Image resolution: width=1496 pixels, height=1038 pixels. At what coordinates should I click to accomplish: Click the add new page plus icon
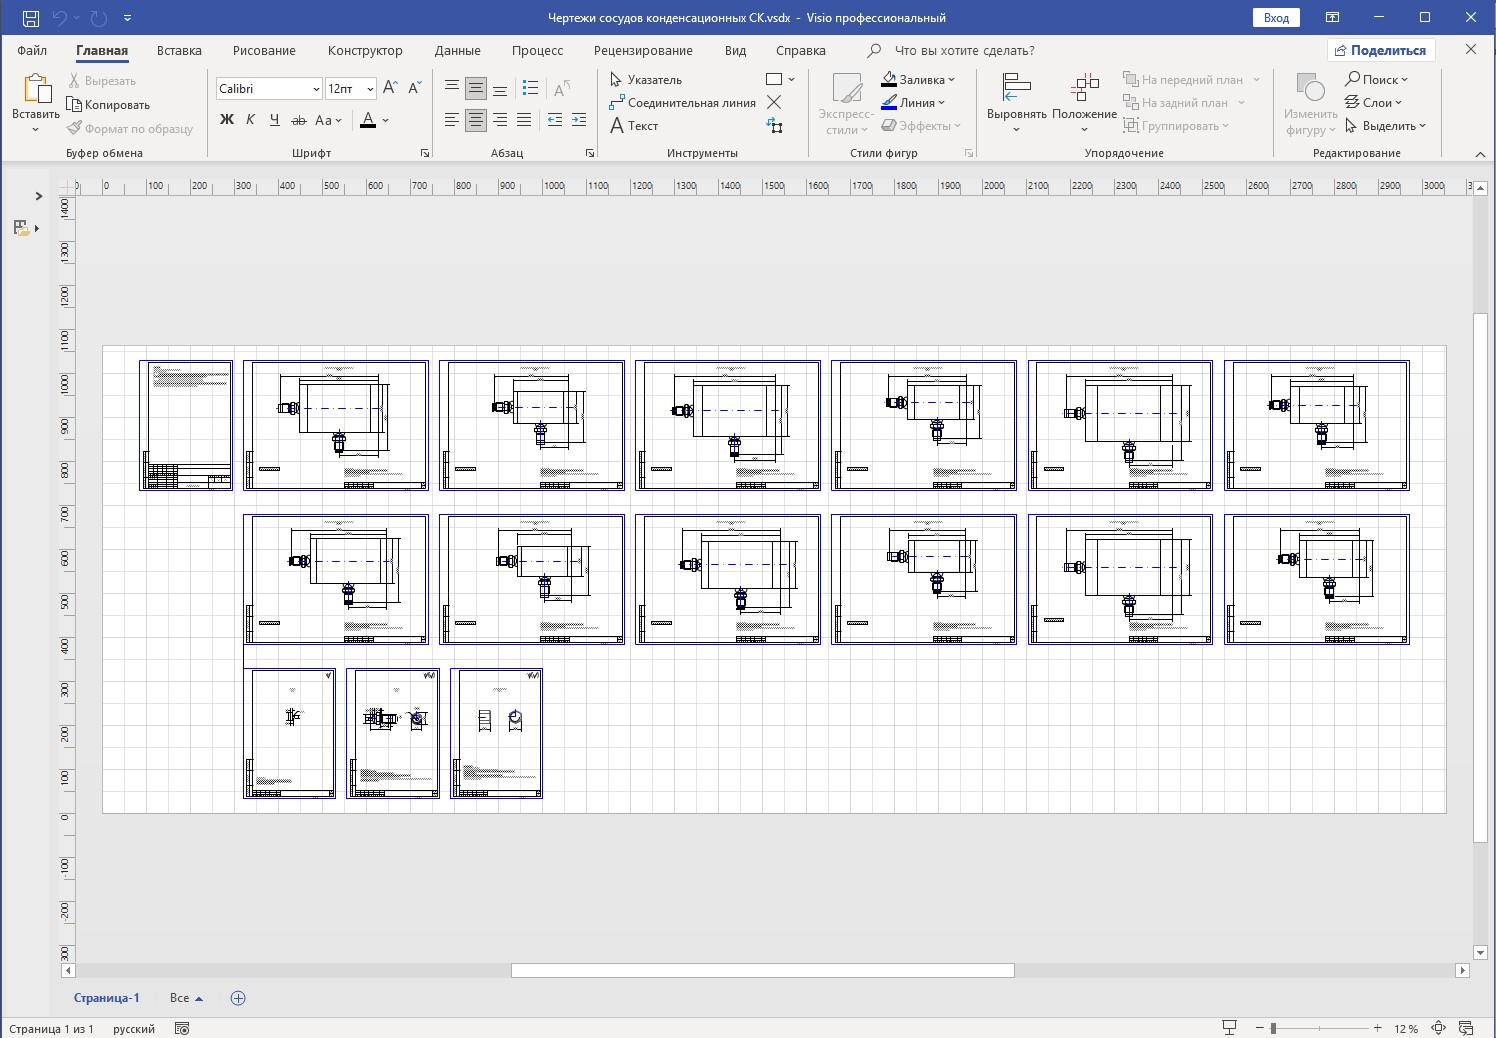tap(238, 998)
